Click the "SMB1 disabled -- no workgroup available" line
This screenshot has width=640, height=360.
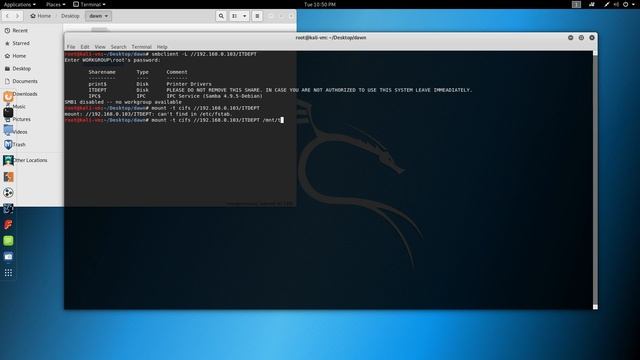click(x=123, y=102)
